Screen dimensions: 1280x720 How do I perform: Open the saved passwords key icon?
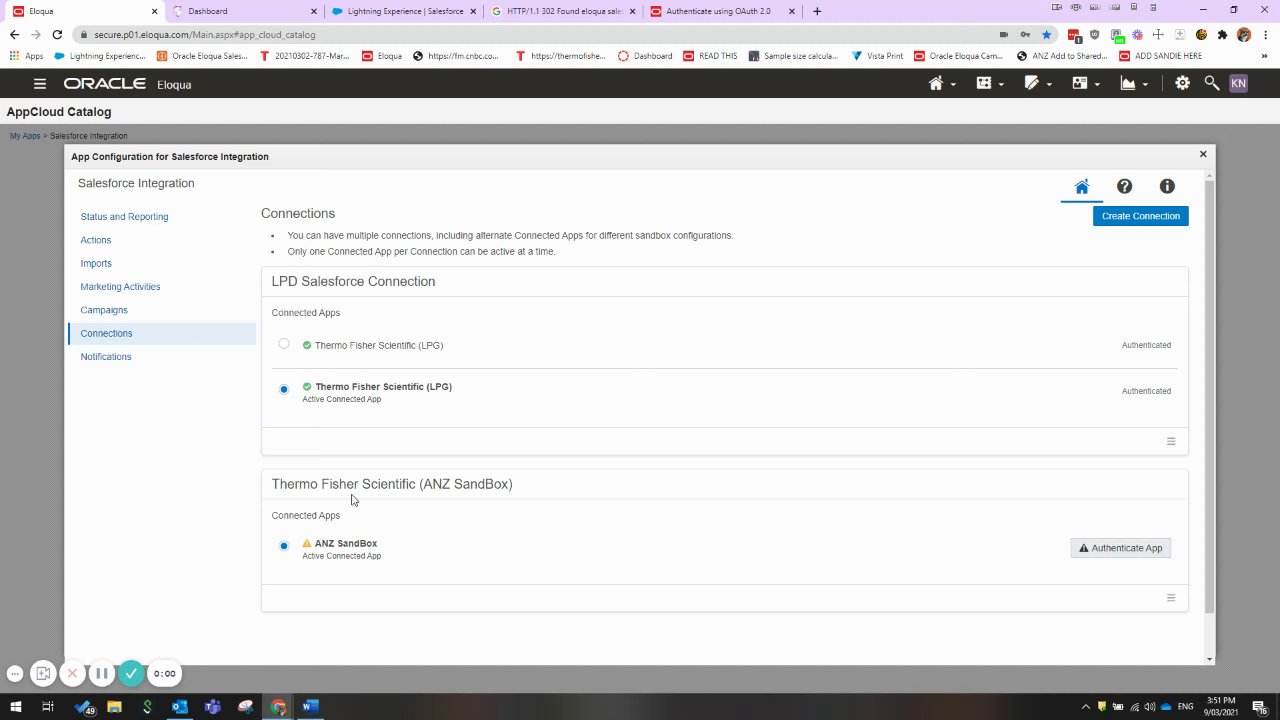1025,35
